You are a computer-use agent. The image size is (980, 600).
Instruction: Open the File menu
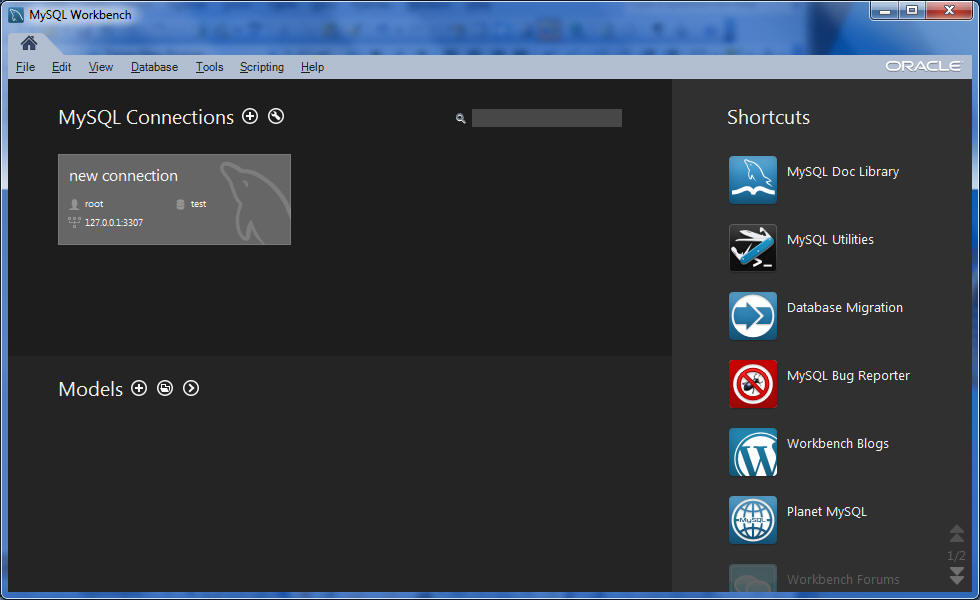[26, 67]
